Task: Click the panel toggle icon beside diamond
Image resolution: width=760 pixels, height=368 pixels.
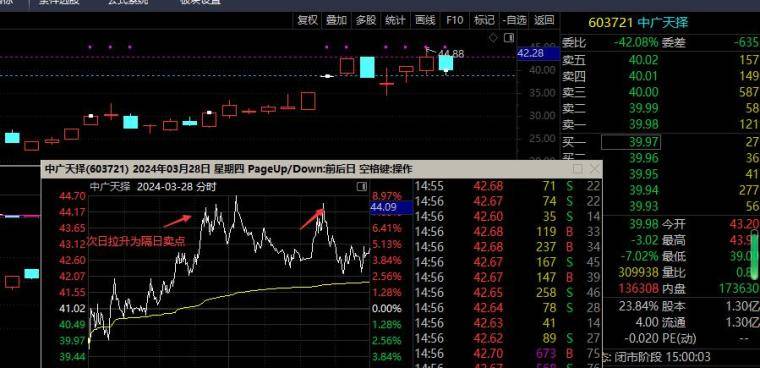Action: coord(508,38)
